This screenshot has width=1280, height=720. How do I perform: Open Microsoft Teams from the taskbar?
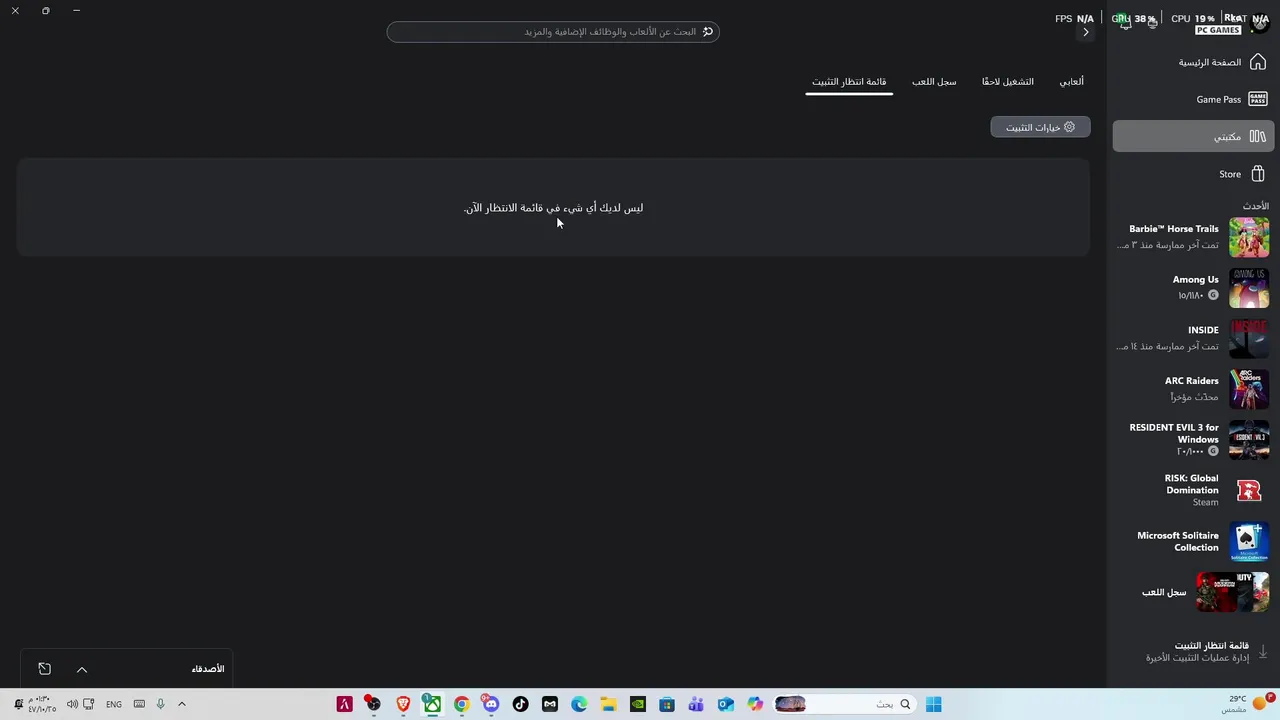(696, 704)
